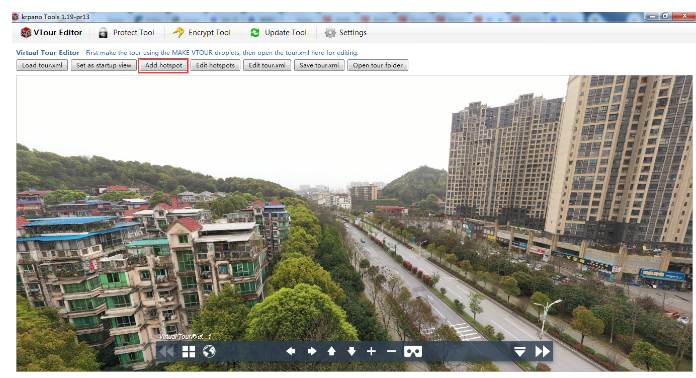The image size is (696, 378).
Task: Open the Settings tab
Action: point(346,32)
